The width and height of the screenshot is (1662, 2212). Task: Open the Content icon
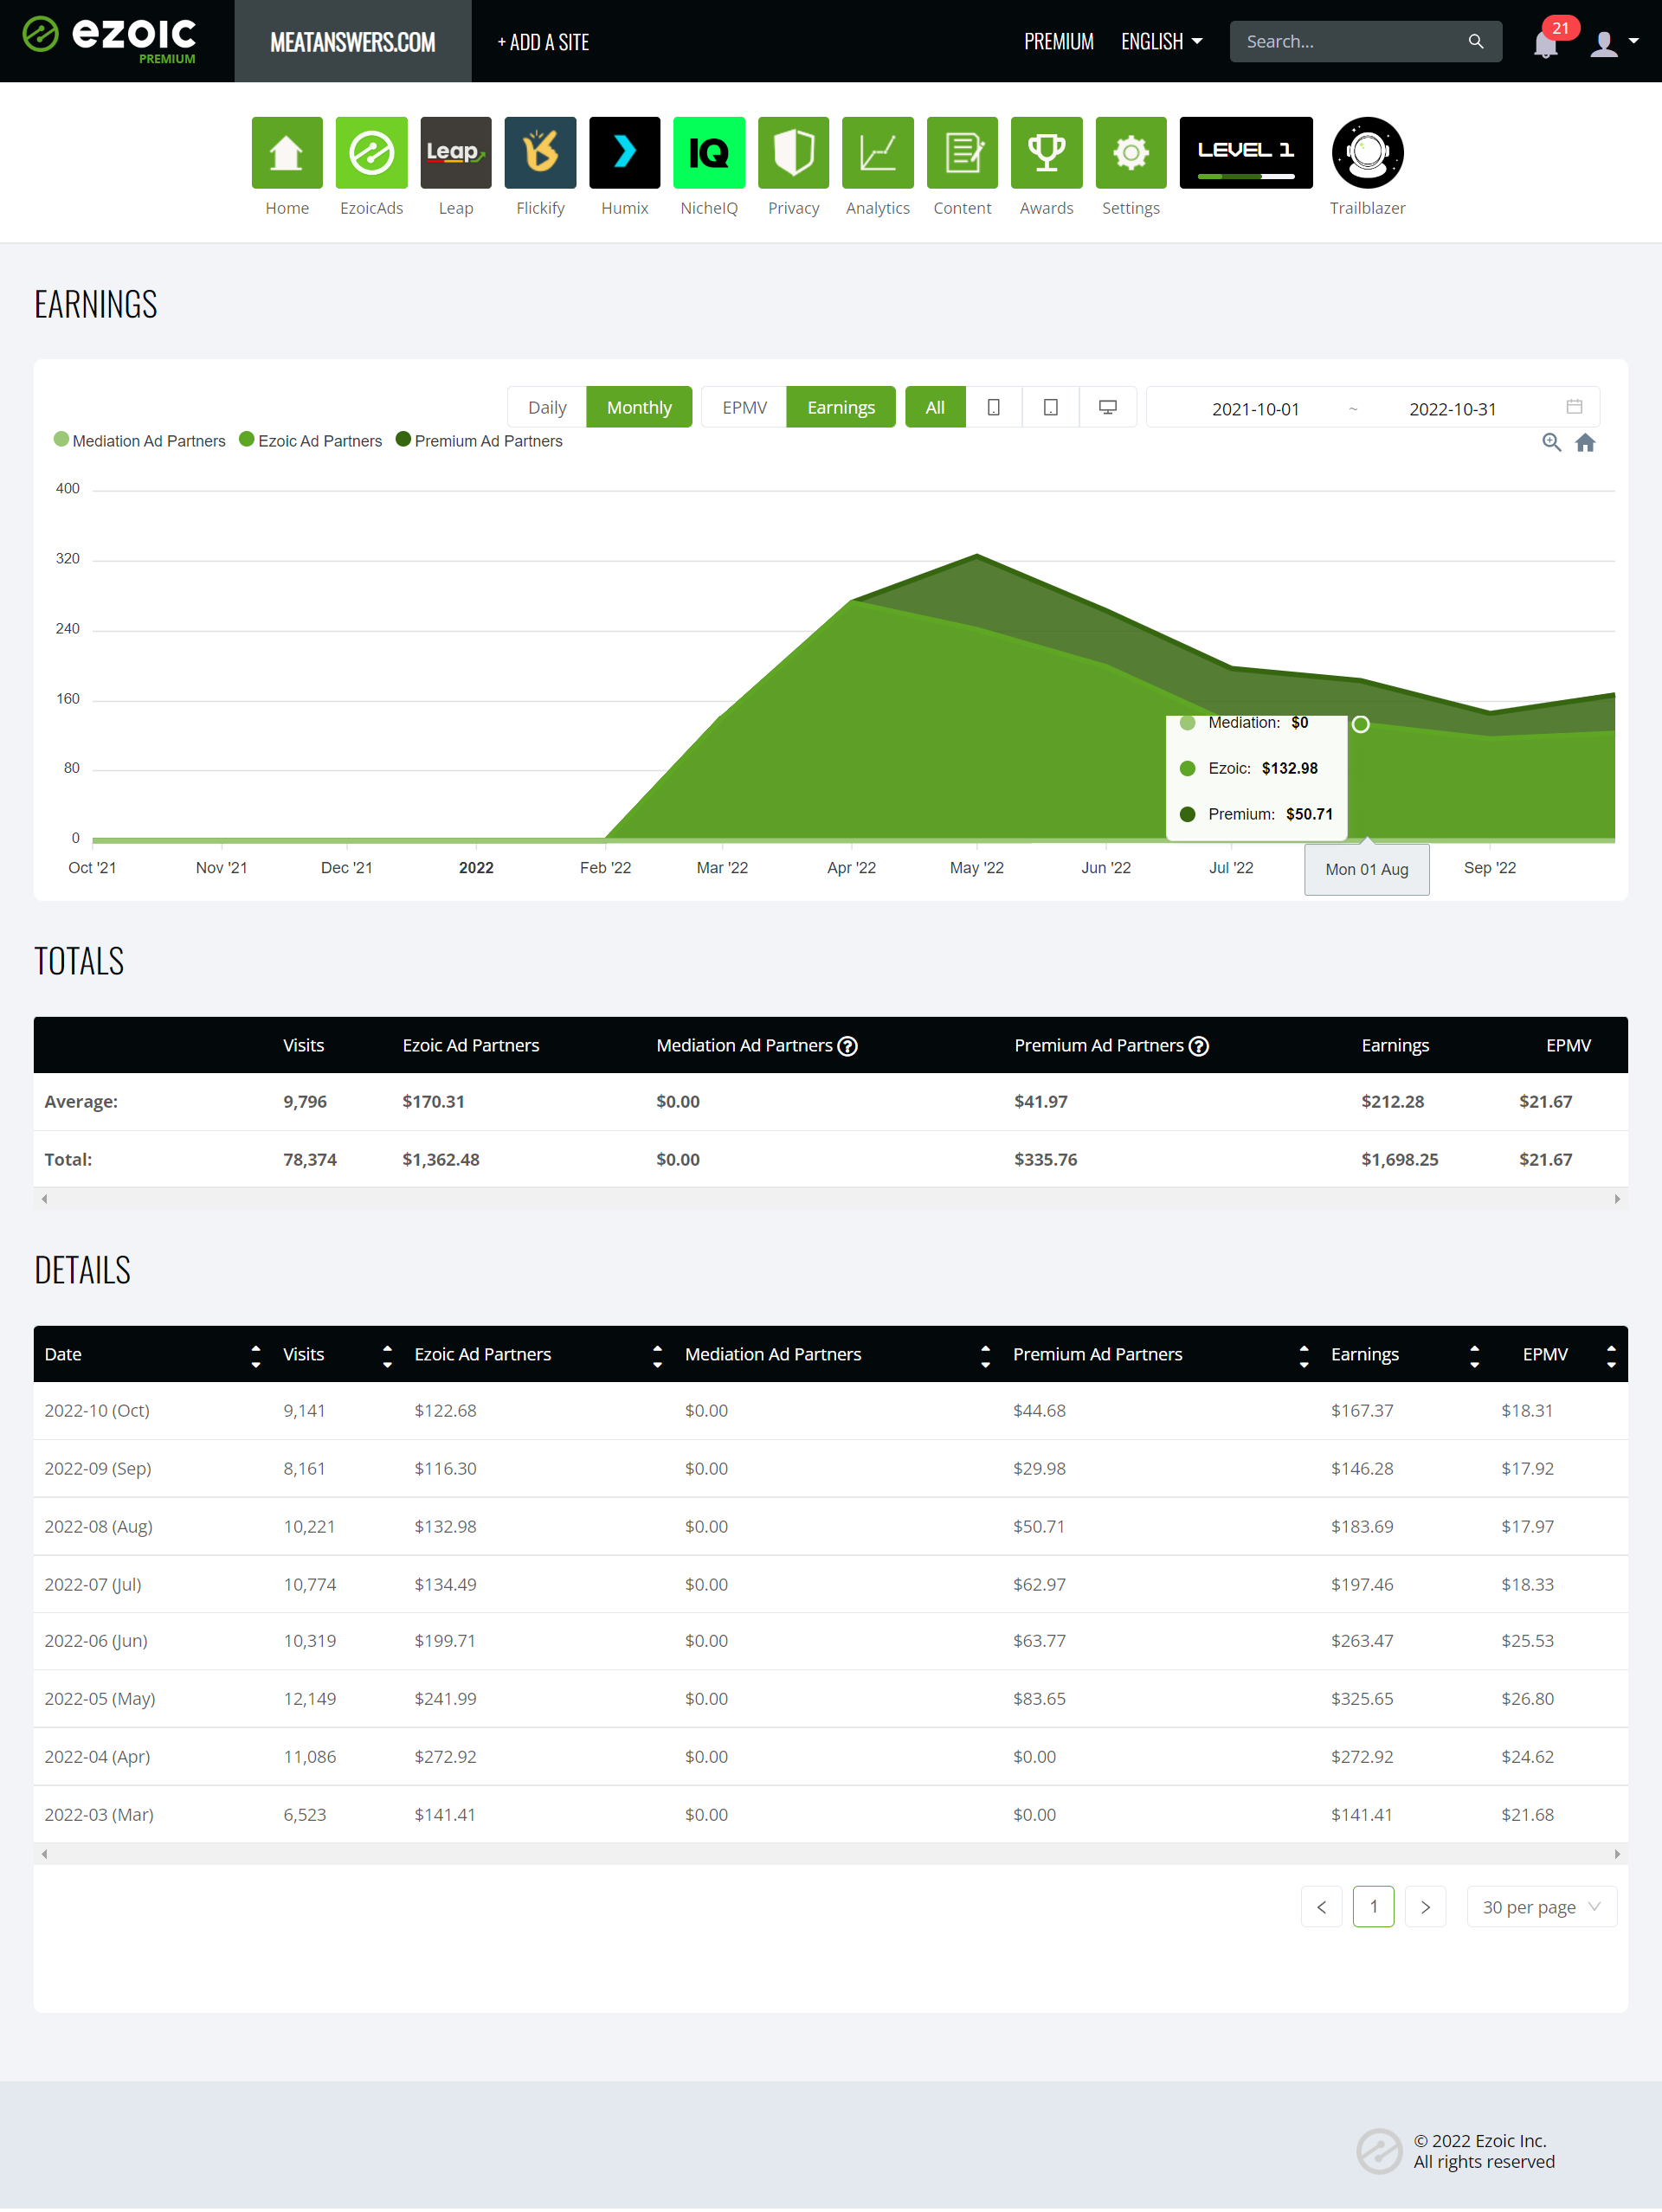coord(962,153)
